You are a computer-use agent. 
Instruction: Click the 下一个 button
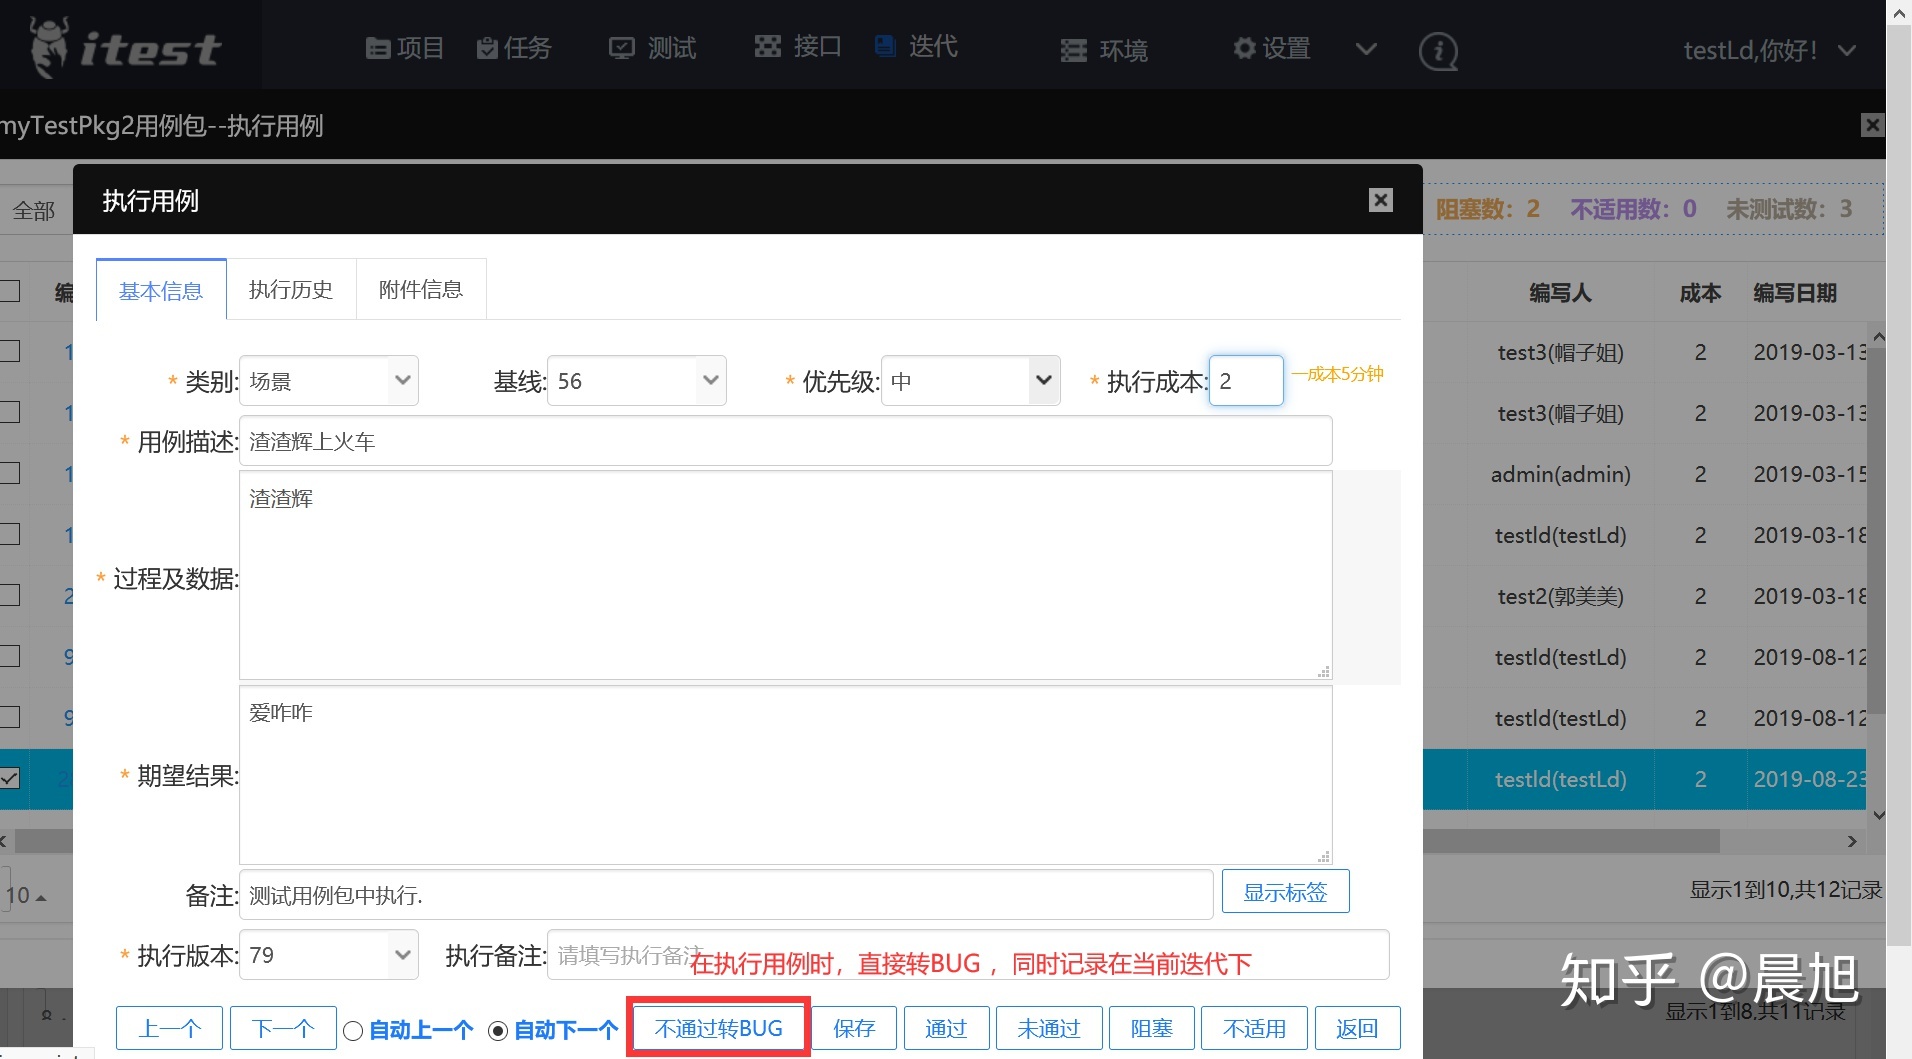(x=283, y=1028)
